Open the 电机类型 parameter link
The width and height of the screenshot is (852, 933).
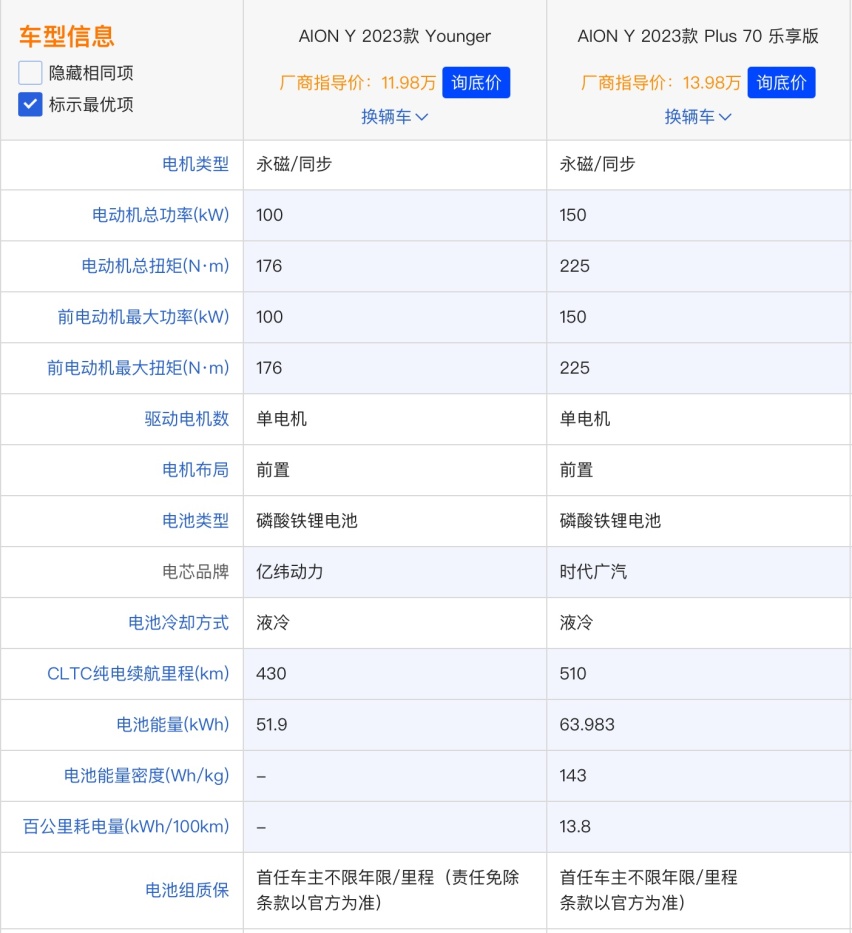195,164
